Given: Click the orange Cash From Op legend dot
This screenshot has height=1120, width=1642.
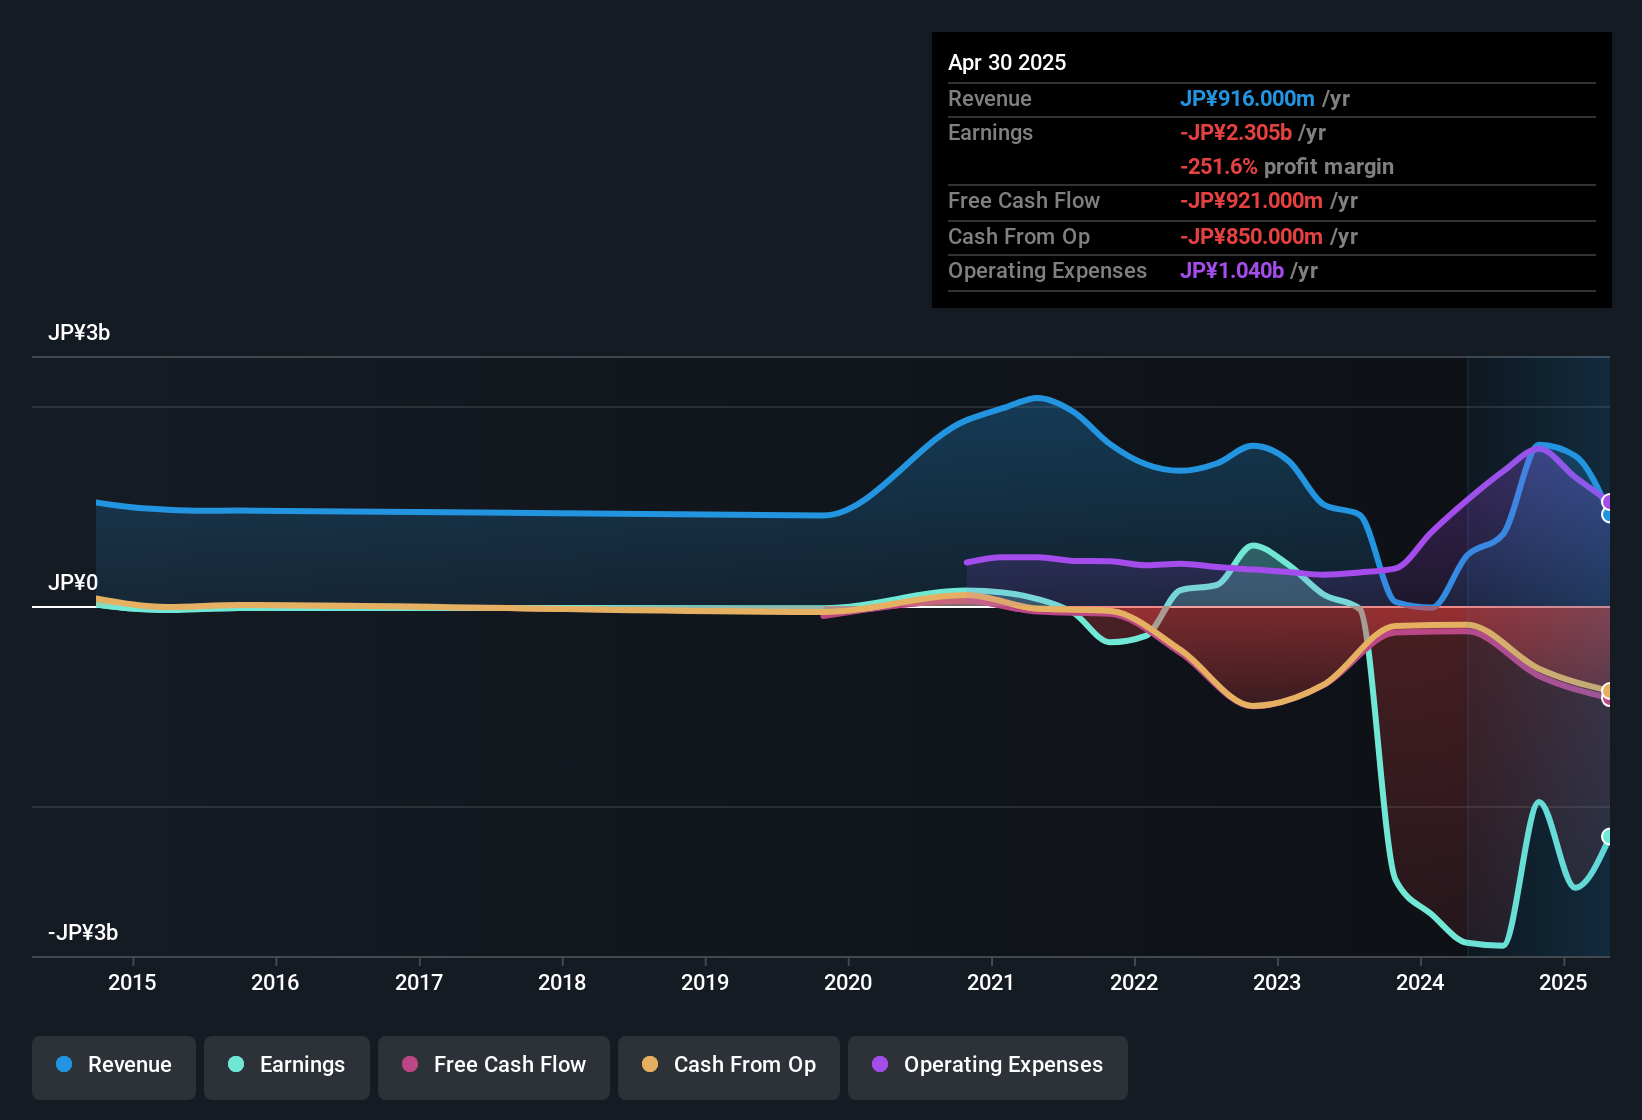Looking at the screenshot, I should click(x=650, y=1064).
